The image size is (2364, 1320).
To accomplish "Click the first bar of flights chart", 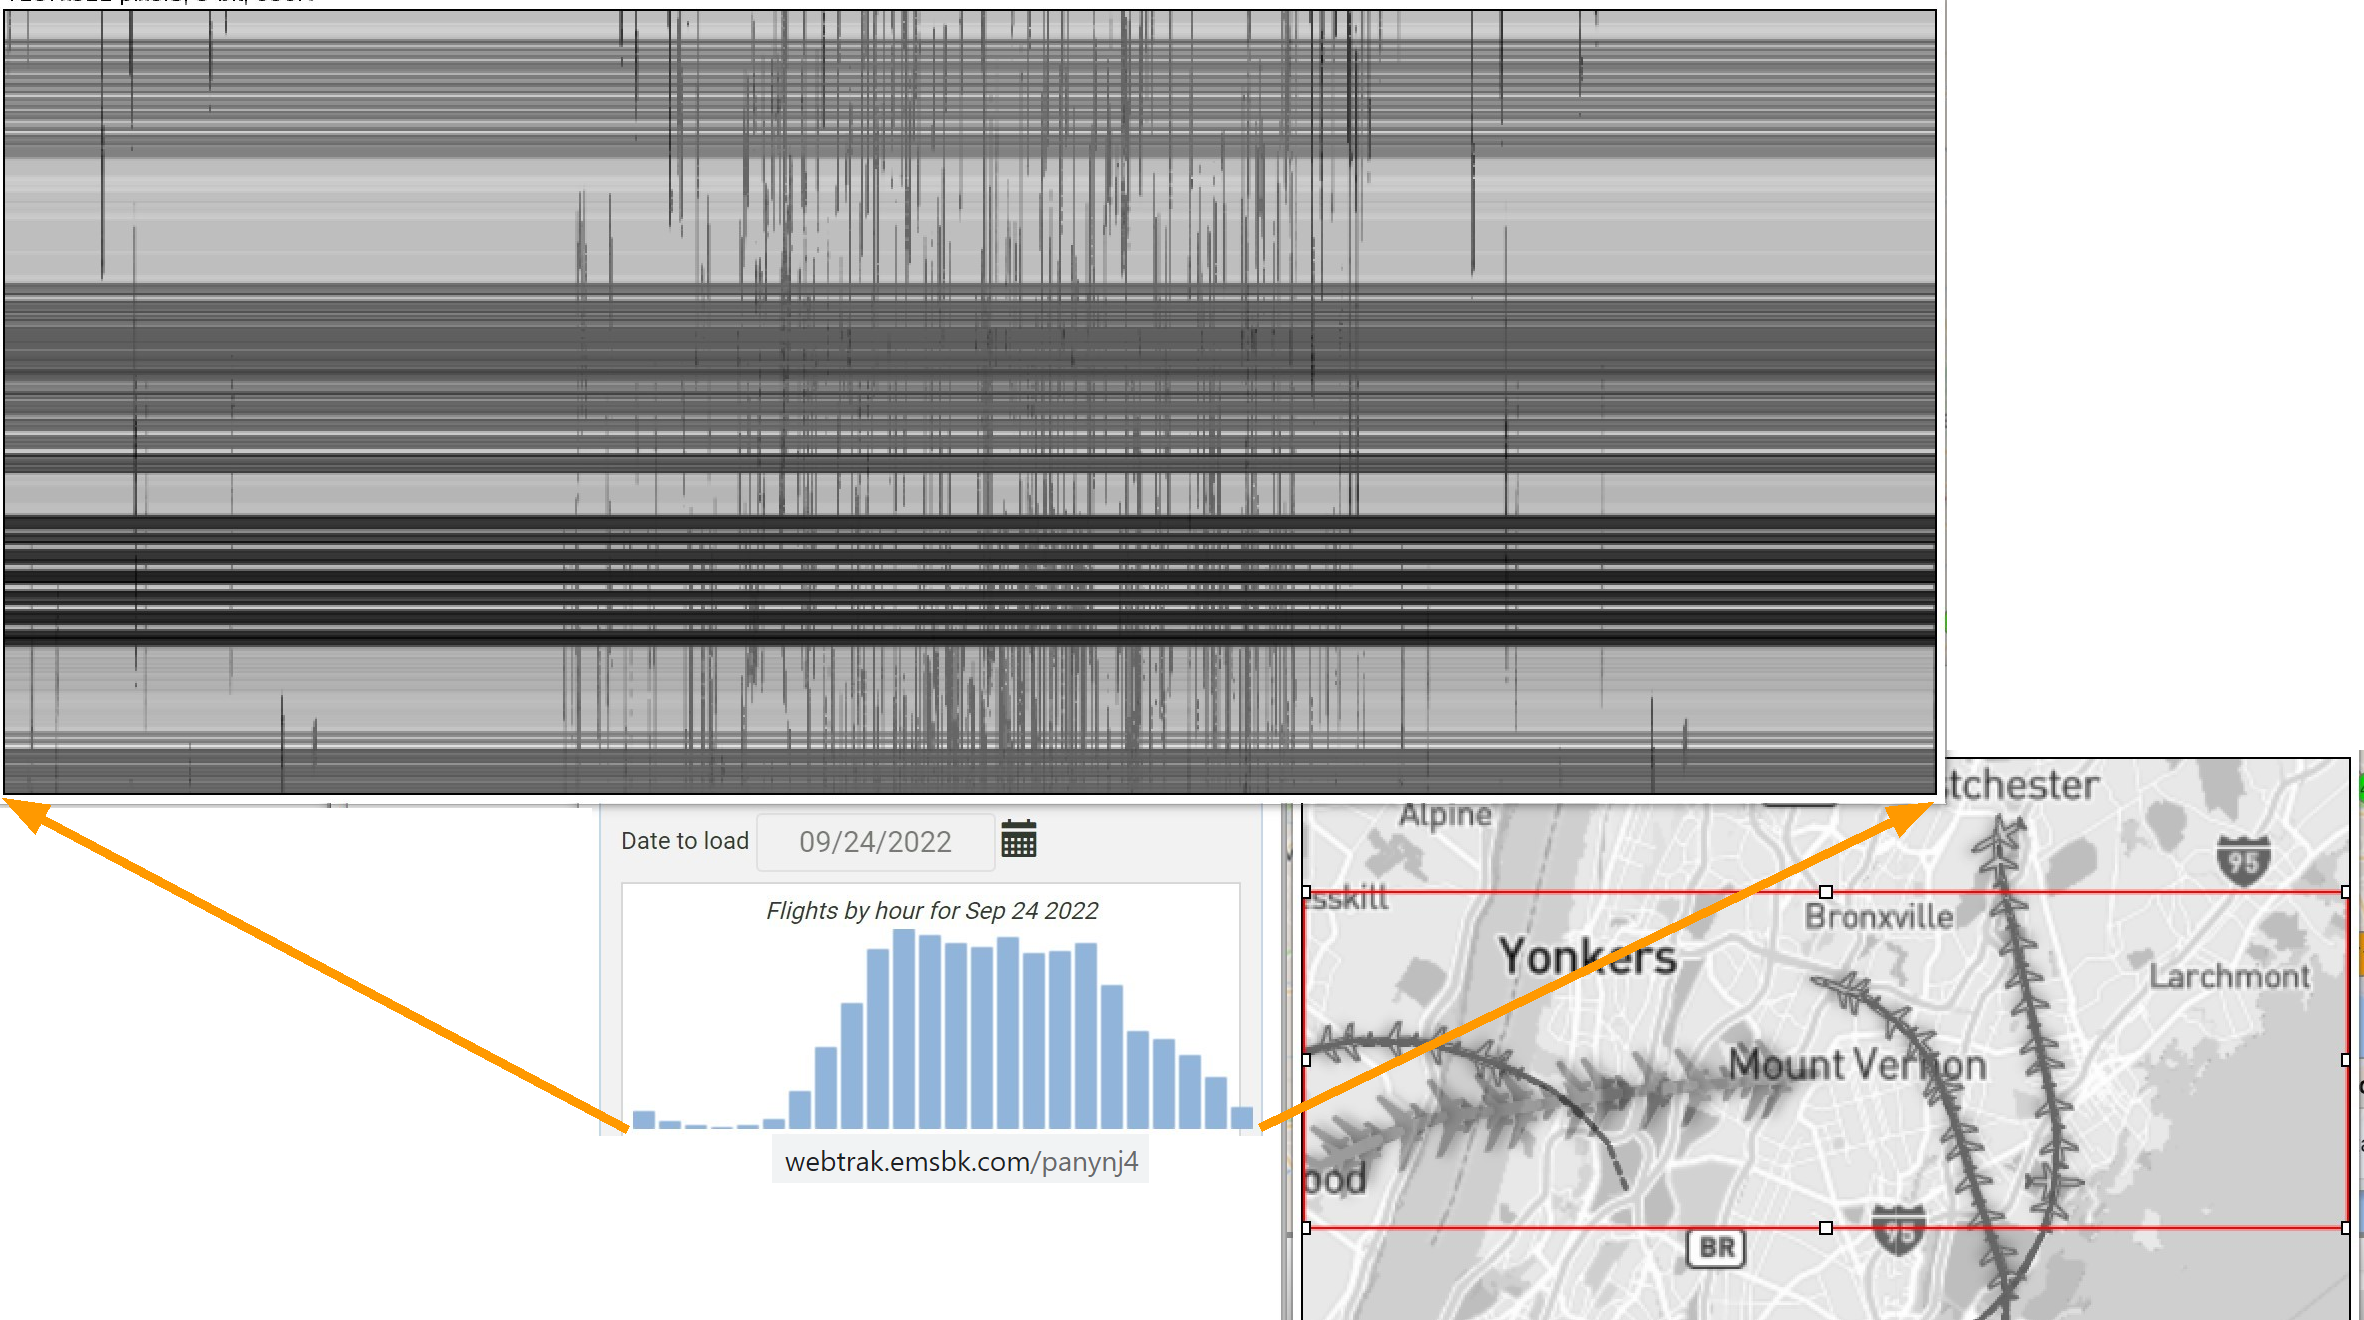I will click(644, 1119).
